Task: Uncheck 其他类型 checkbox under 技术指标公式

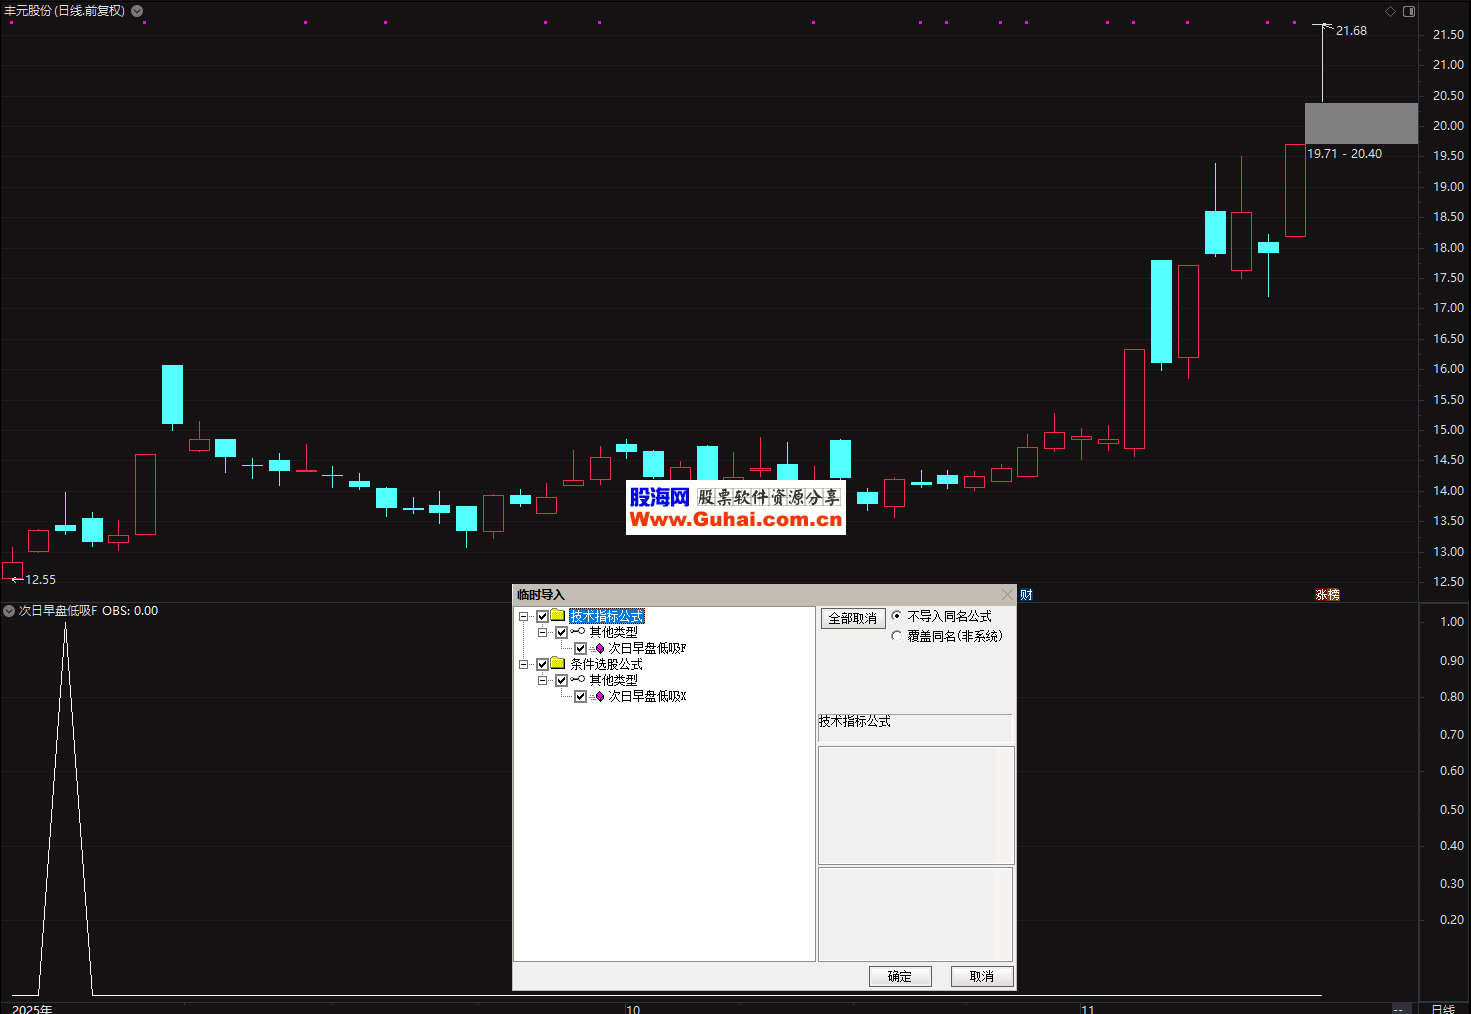Action: click(561, 633)
